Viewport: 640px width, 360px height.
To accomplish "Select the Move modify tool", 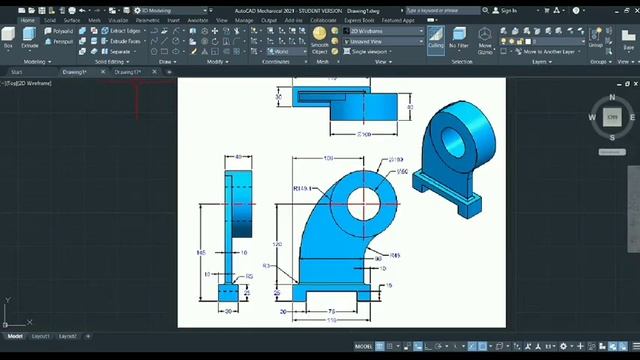I will pos(215,31).
